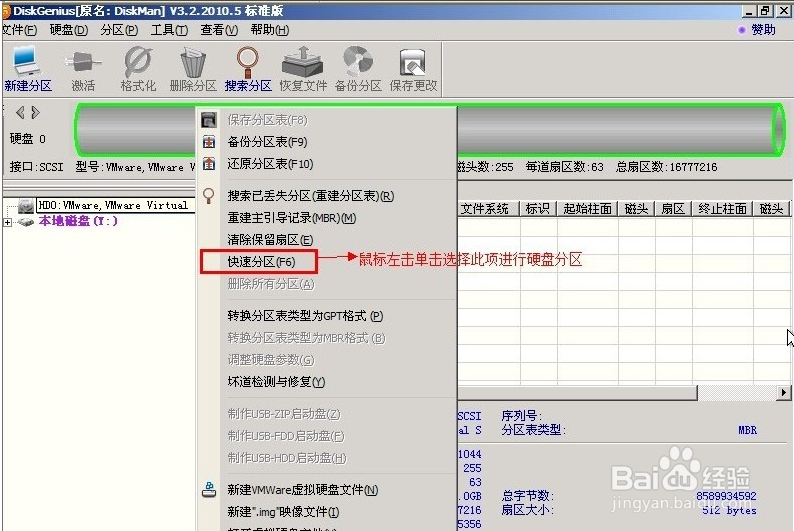Viewport: 794px width, 531px height.
Task: Open the 硬盘(D) menu
Action: point(69,30)
